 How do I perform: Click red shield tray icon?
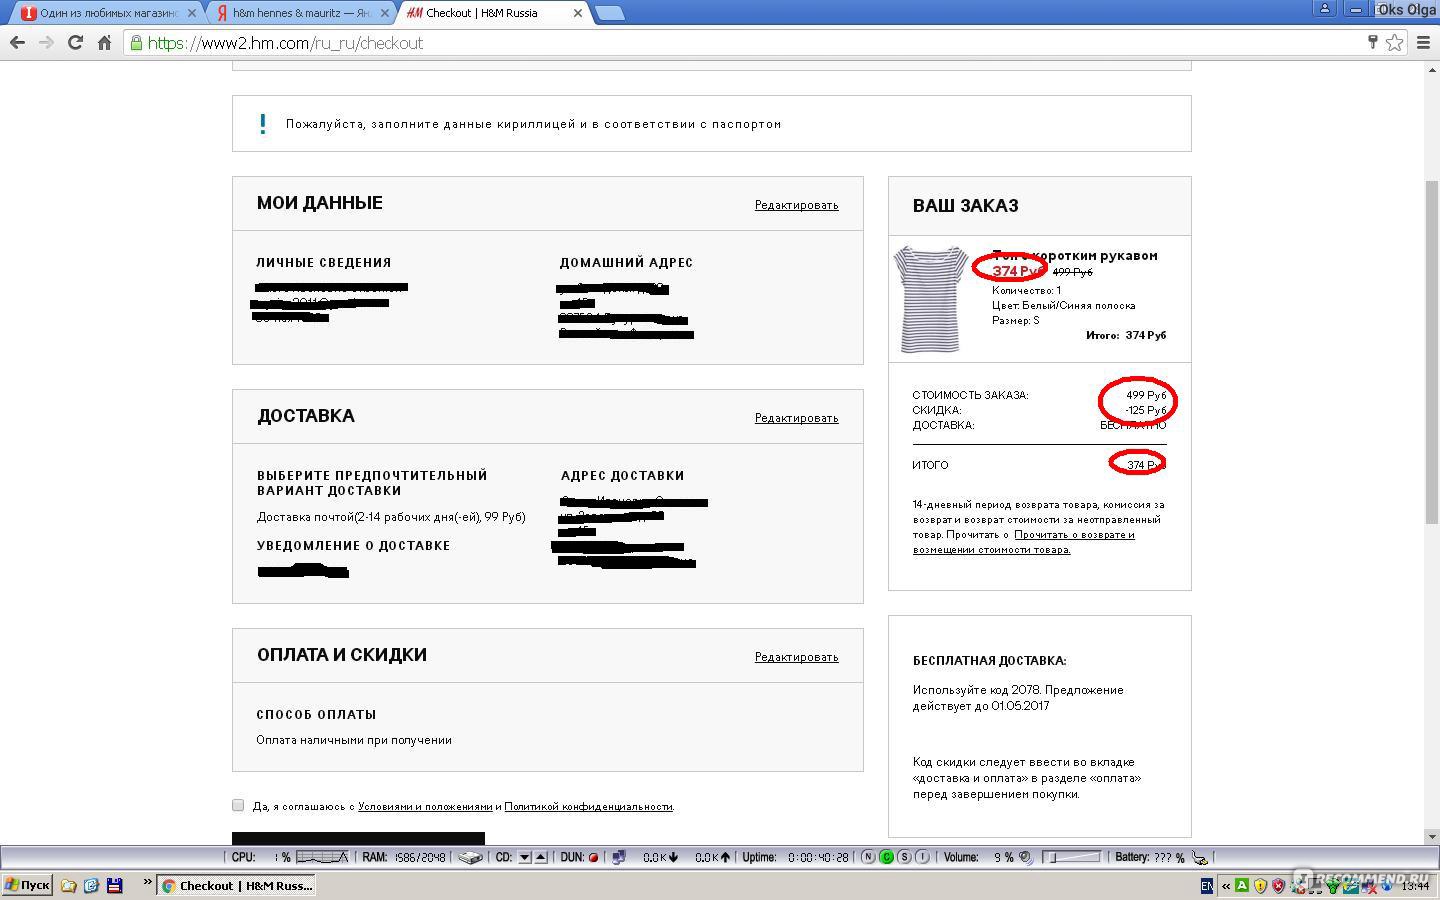pyautogui.click(x=1278, y=885)
